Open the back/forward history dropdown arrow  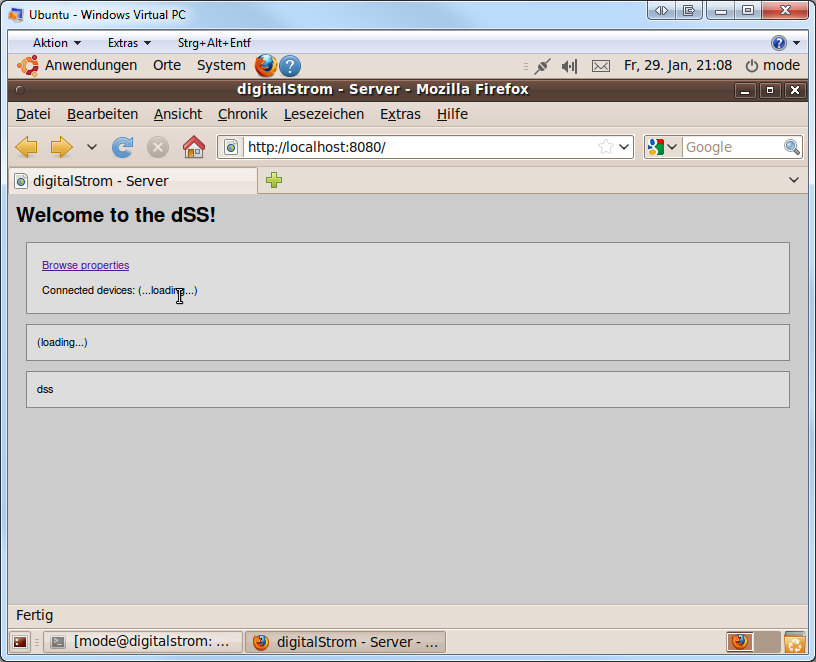click(x=92, y=147)
